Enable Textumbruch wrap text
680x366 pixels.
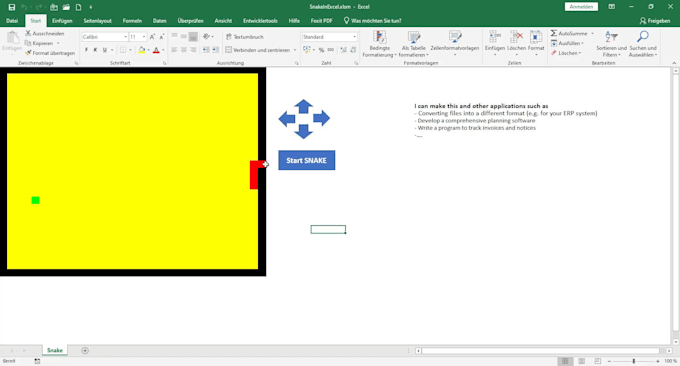point(245,37)
